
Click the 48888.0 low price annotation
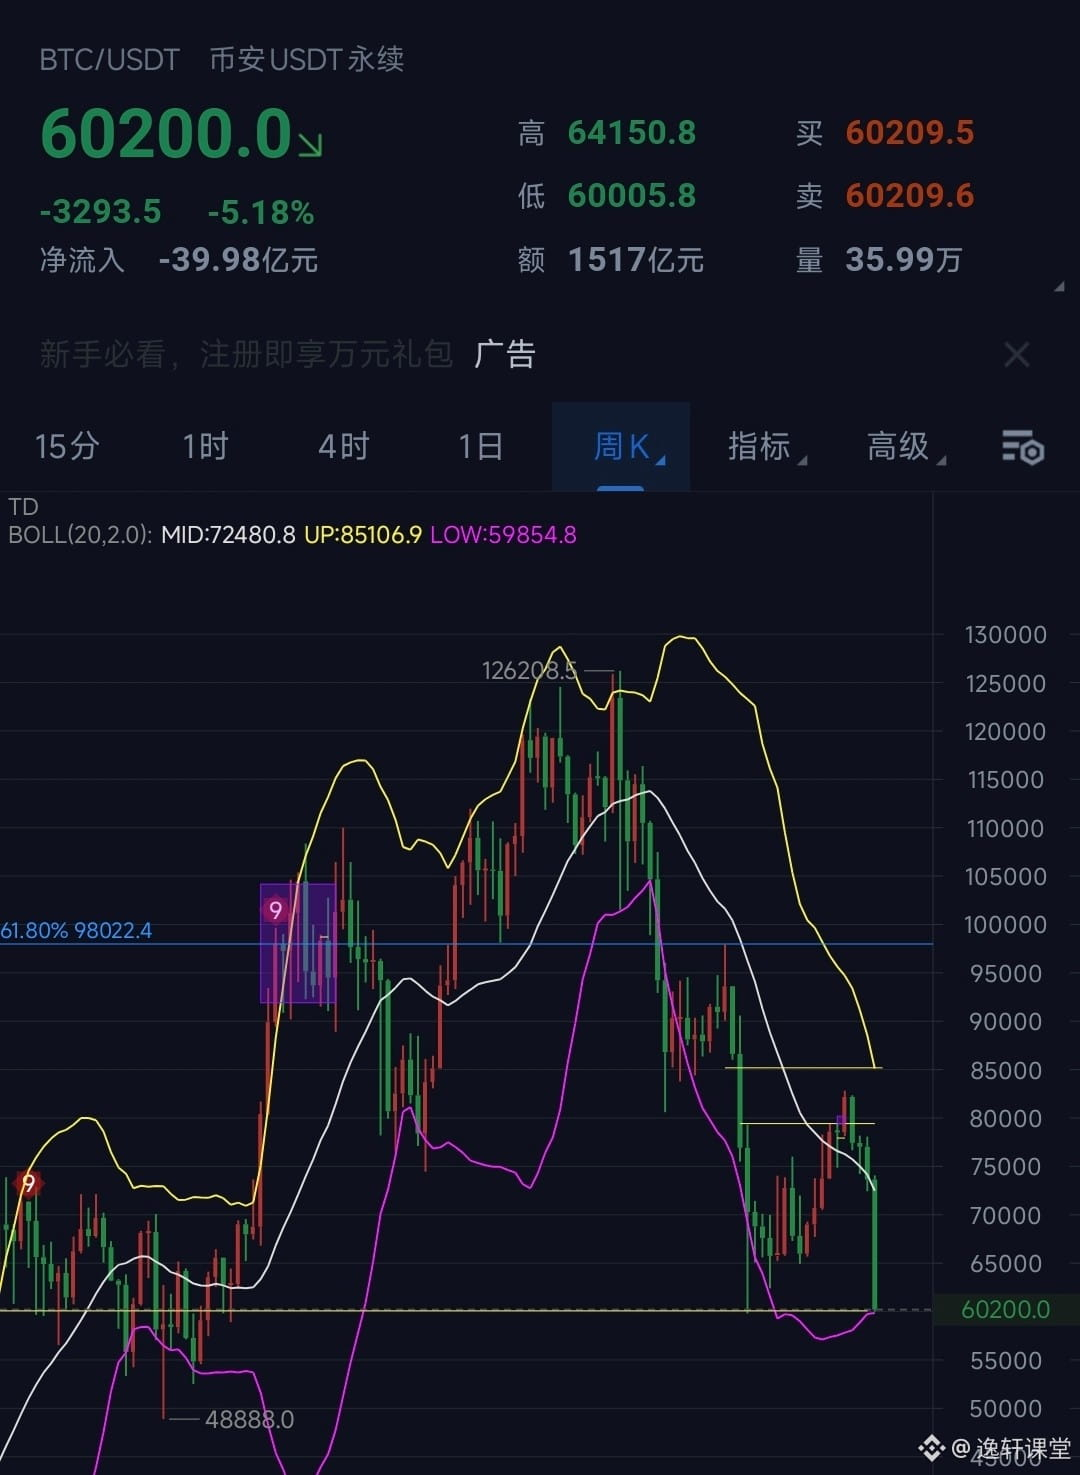[249, 1420]
